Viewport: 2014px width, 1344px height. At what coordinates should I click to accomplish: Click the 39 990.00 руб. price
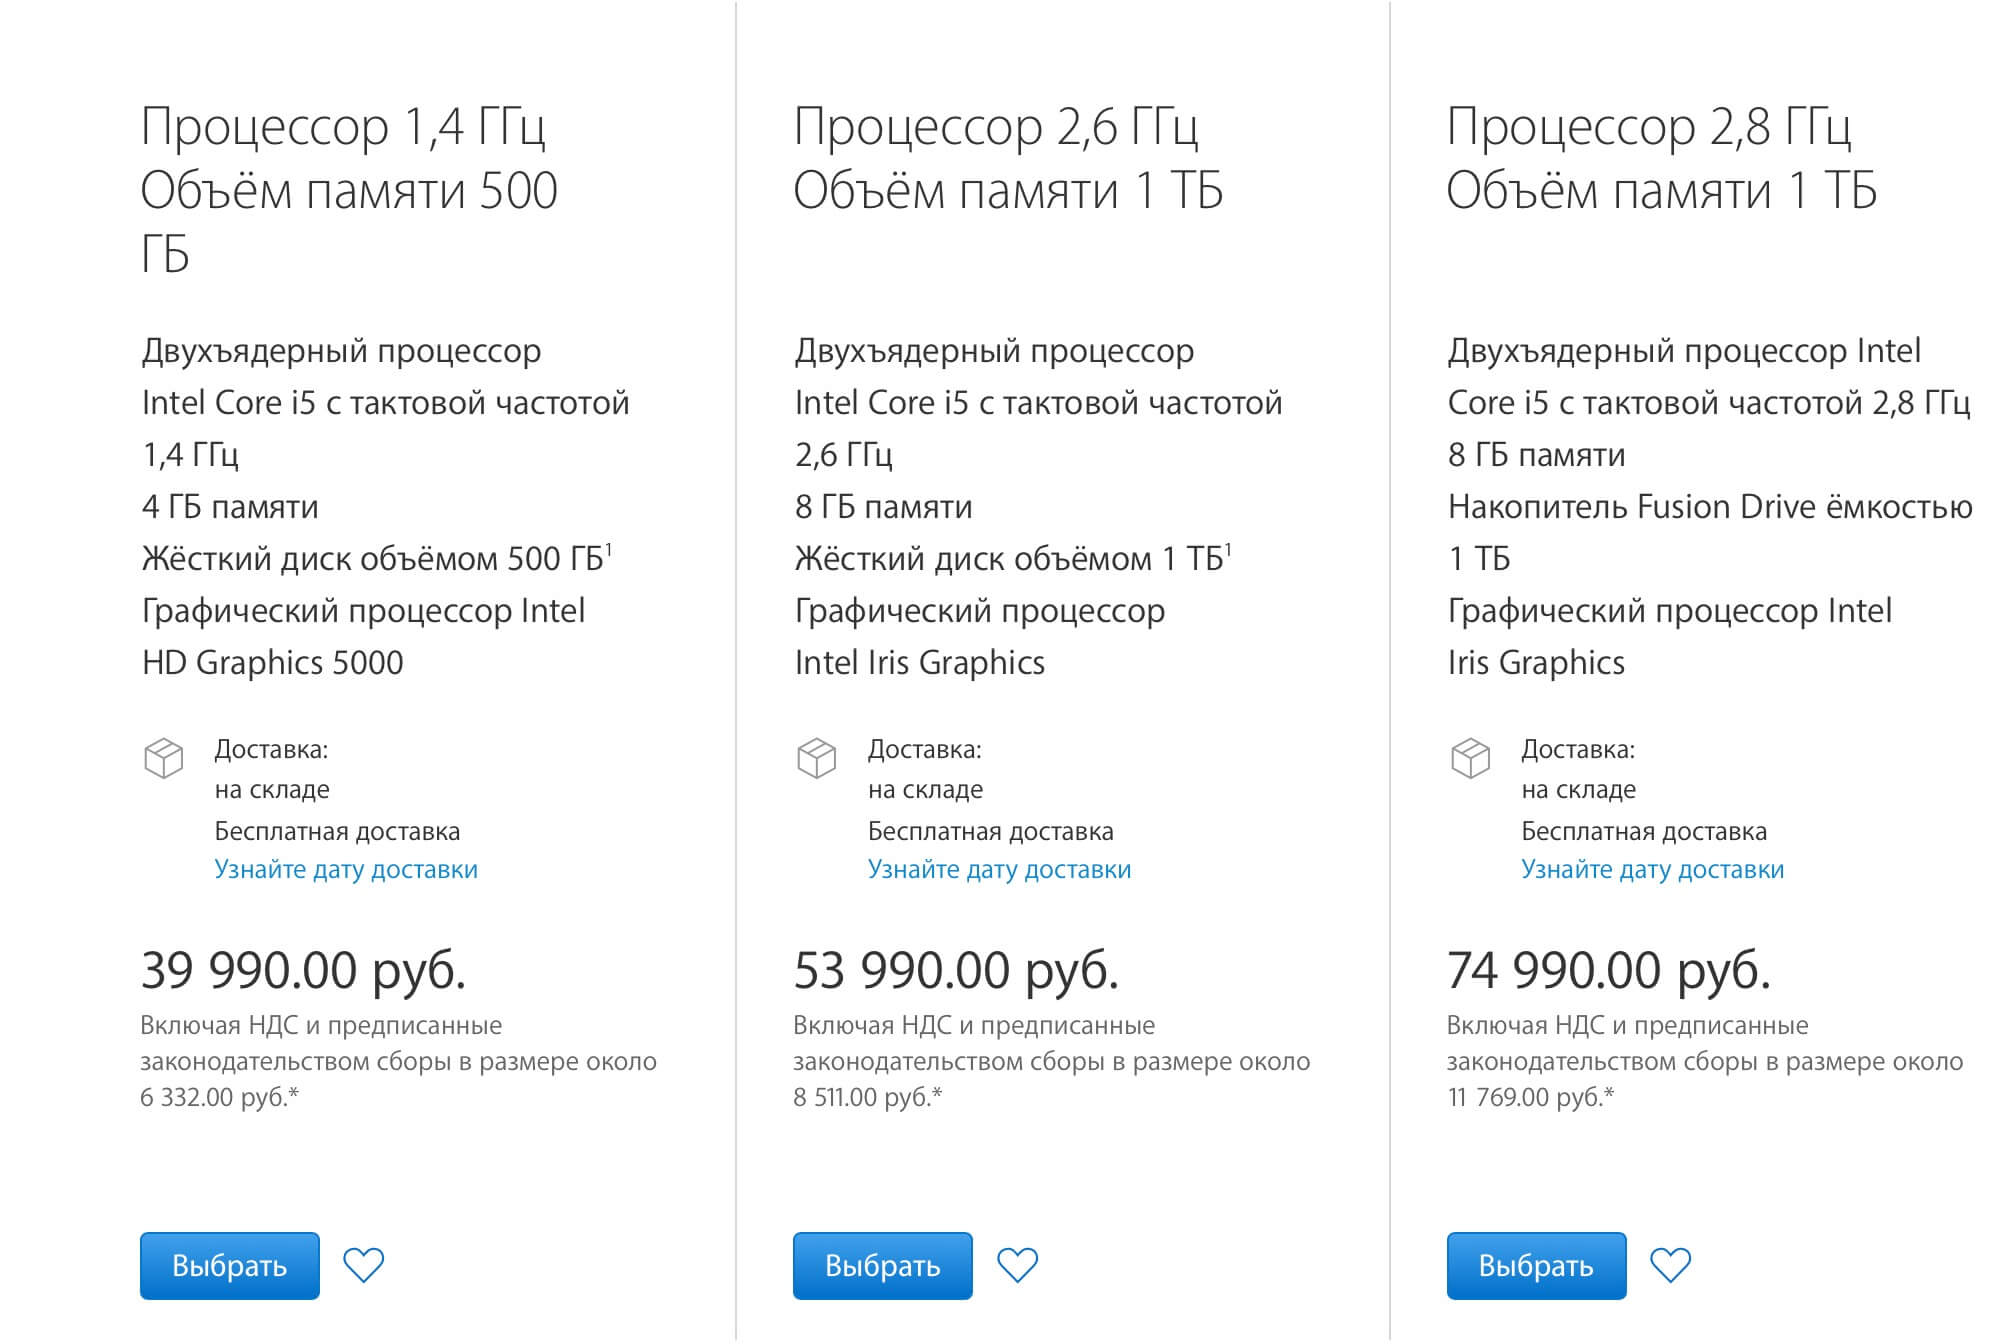point(303,971)
